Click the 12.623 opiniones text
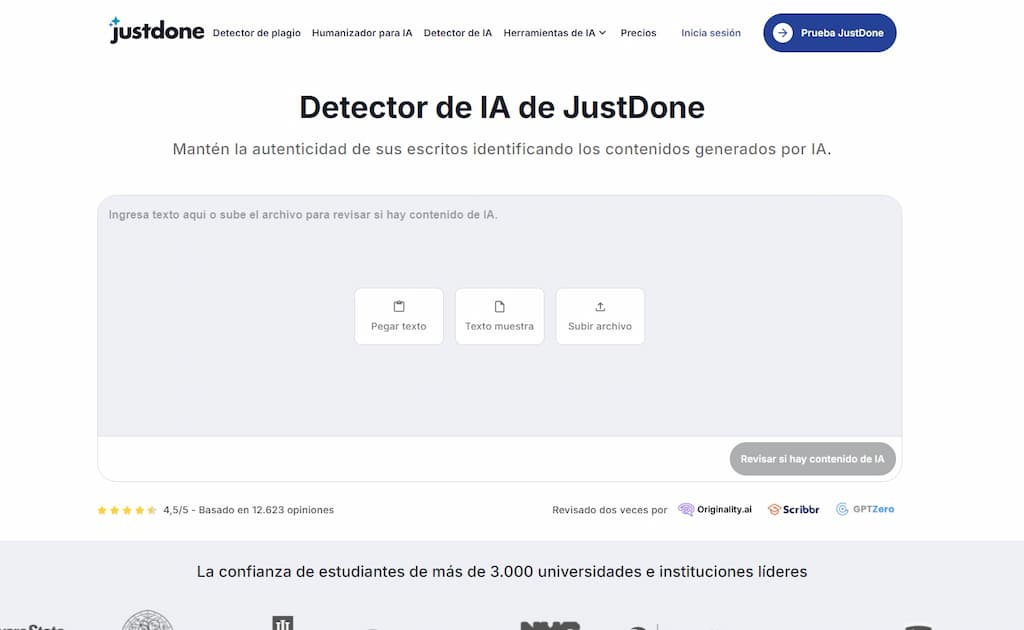The height and width of the screenshot is (630, 1024). [290, 510]
